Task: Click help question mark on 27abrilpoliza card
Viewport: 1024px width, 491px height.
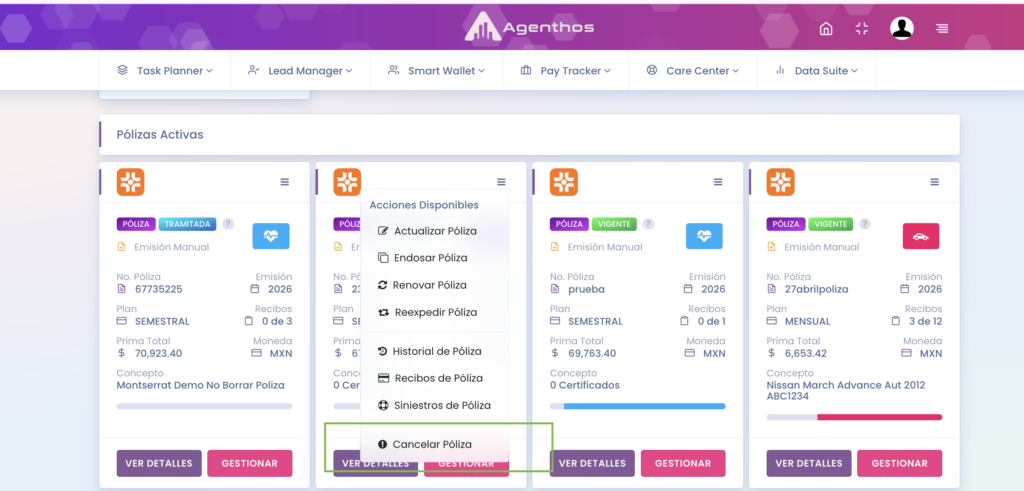Action: point(865,224)
